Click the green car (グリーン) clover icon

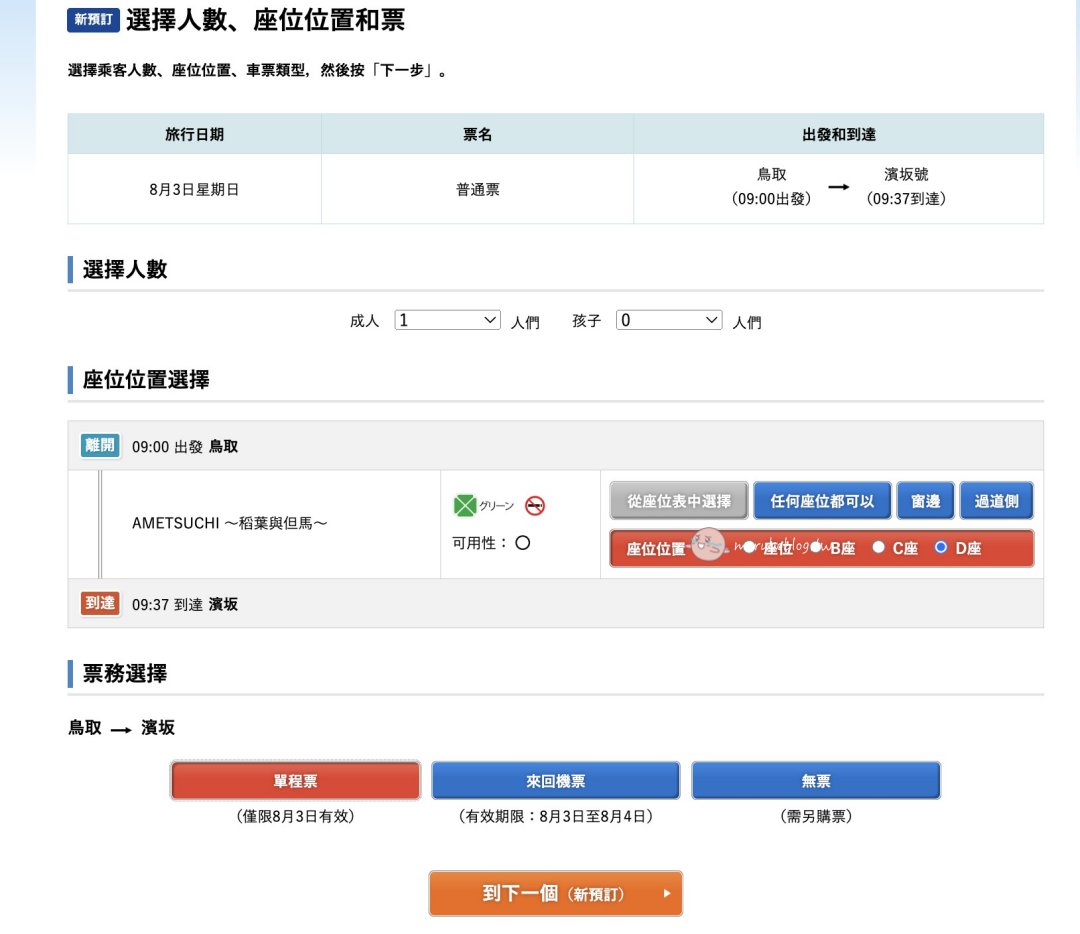point(465,506)
